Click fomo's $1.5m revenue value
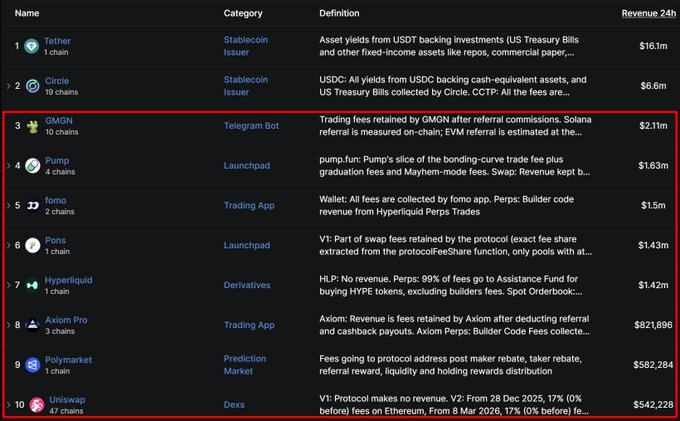This screenshot has height=421, width=680. (653, 206)
